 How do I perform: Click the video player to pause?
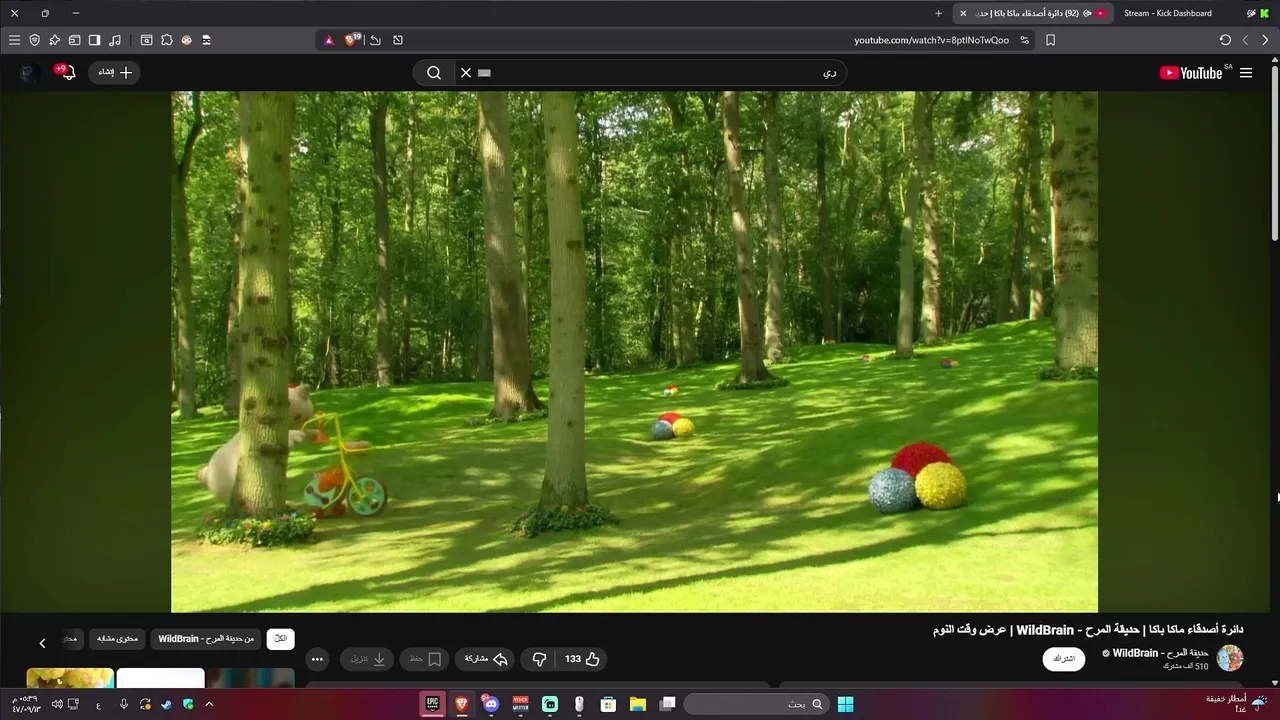pos(634,352)
